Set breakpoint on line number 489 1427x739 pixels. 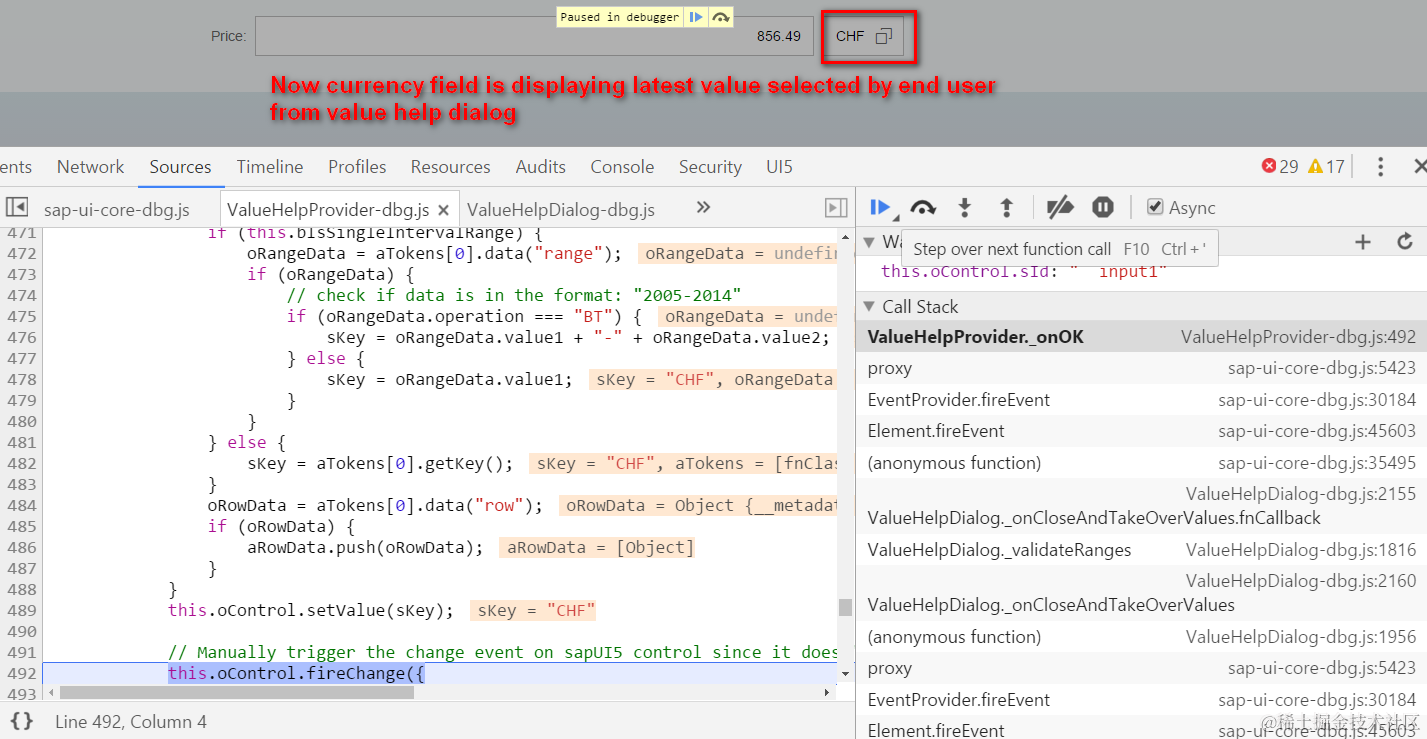[x=19, y=610]
